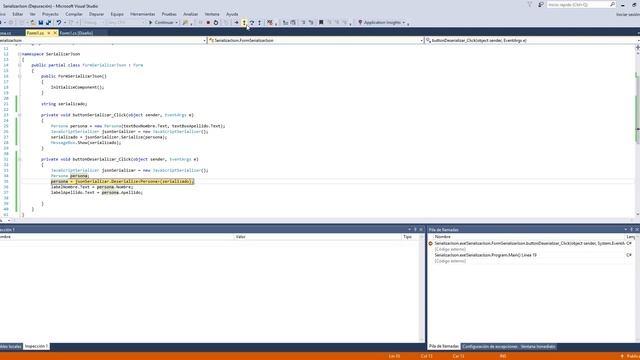Stop debugging with the red square icon

[x=208, y=22]
